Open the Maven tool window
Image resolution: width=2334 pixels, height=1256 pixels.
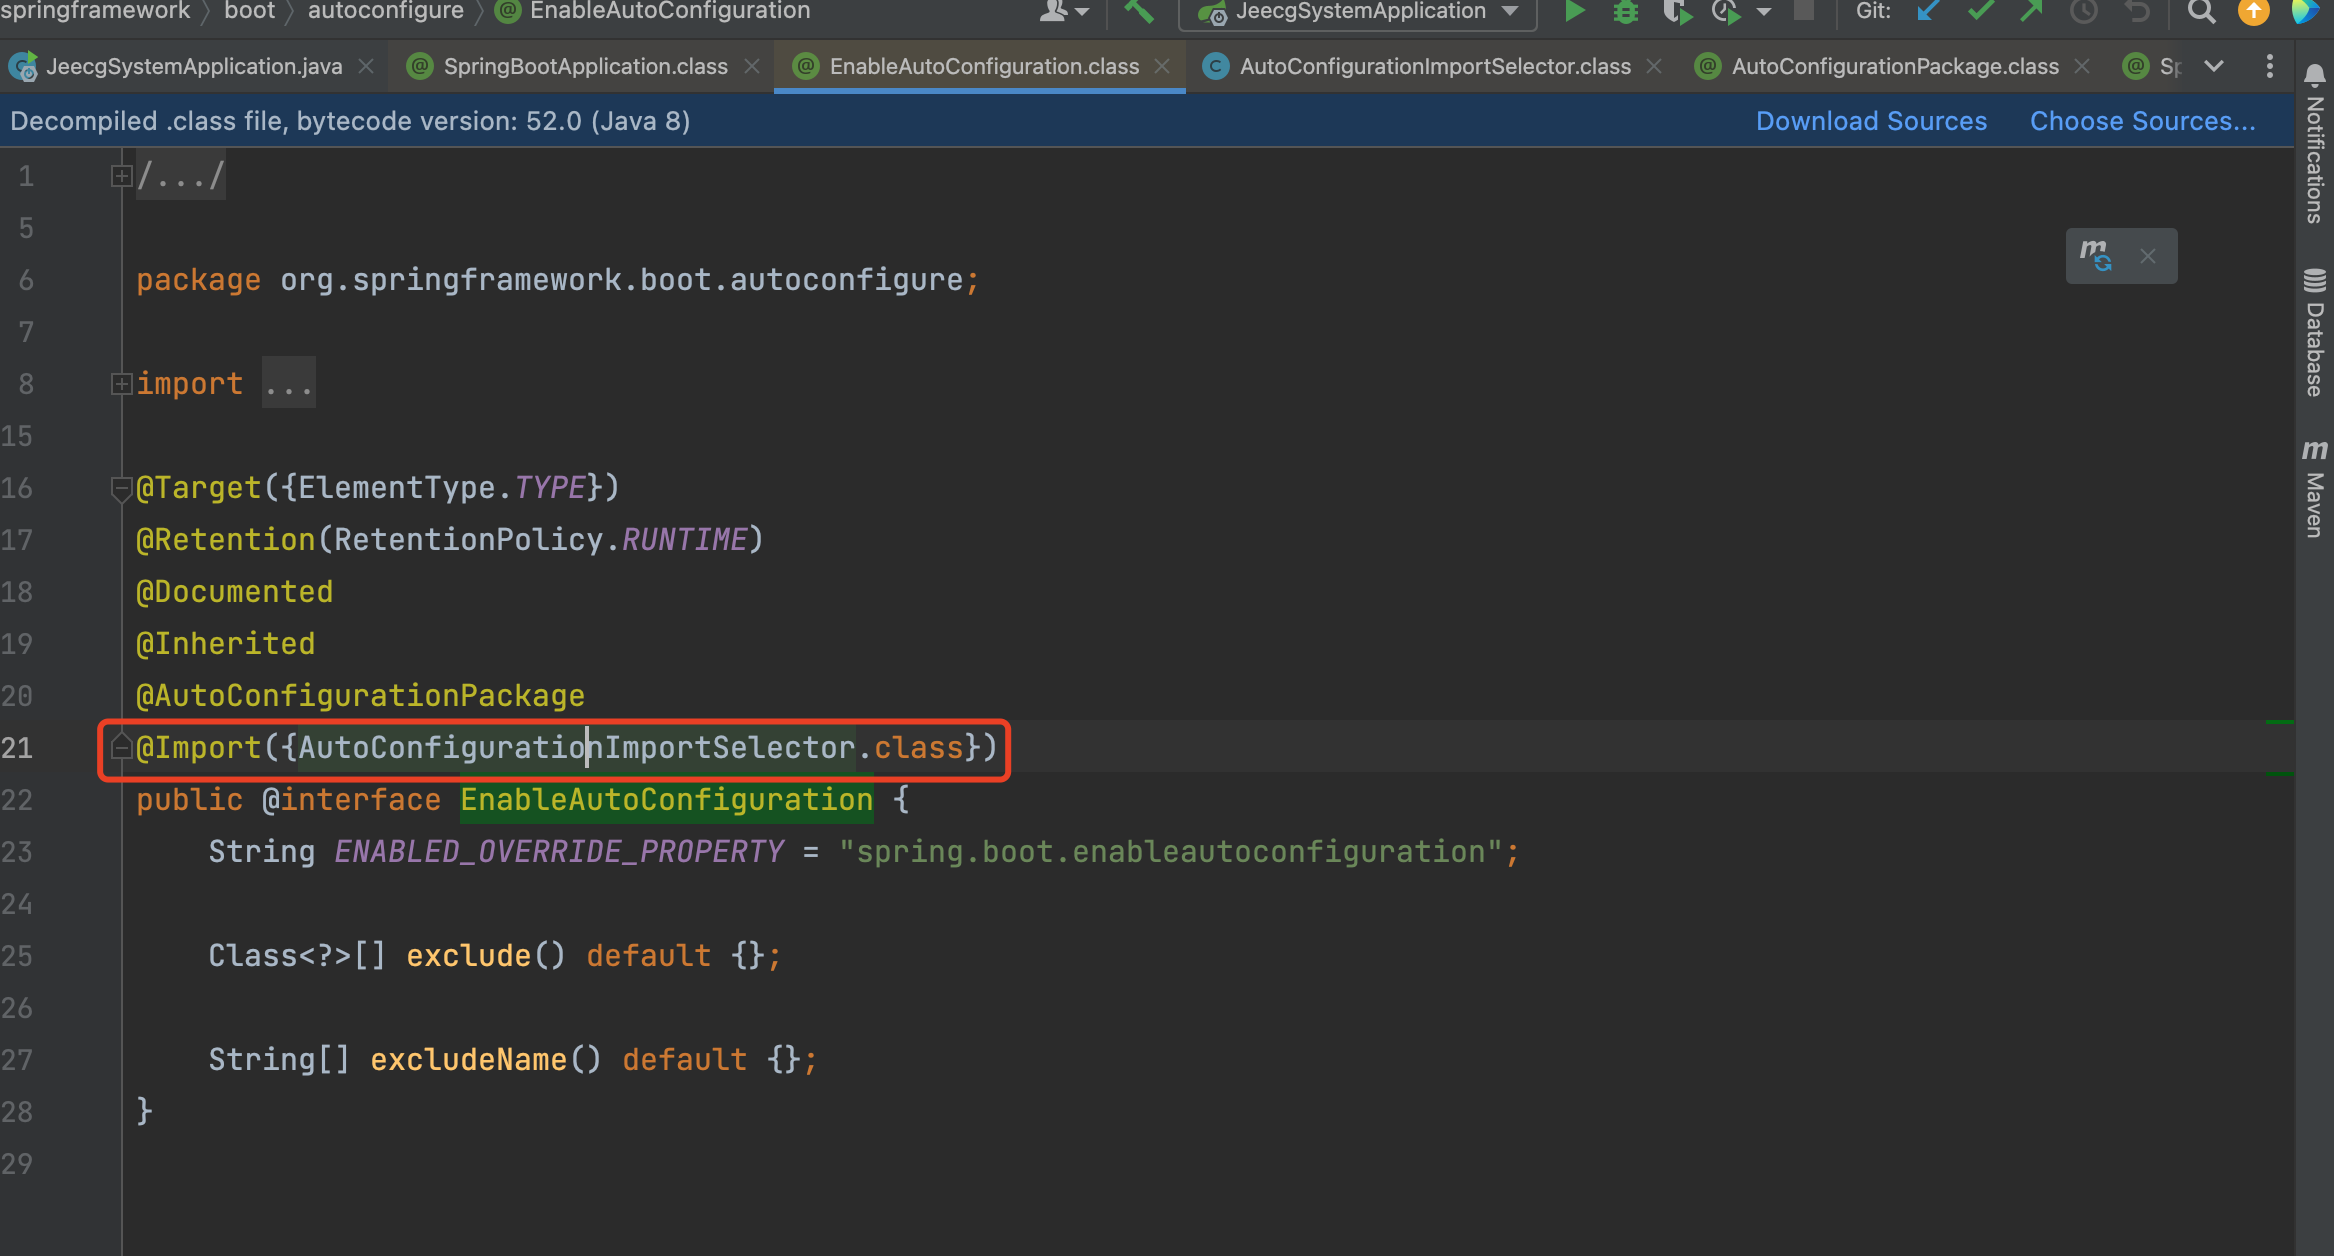pos(2314,489)
